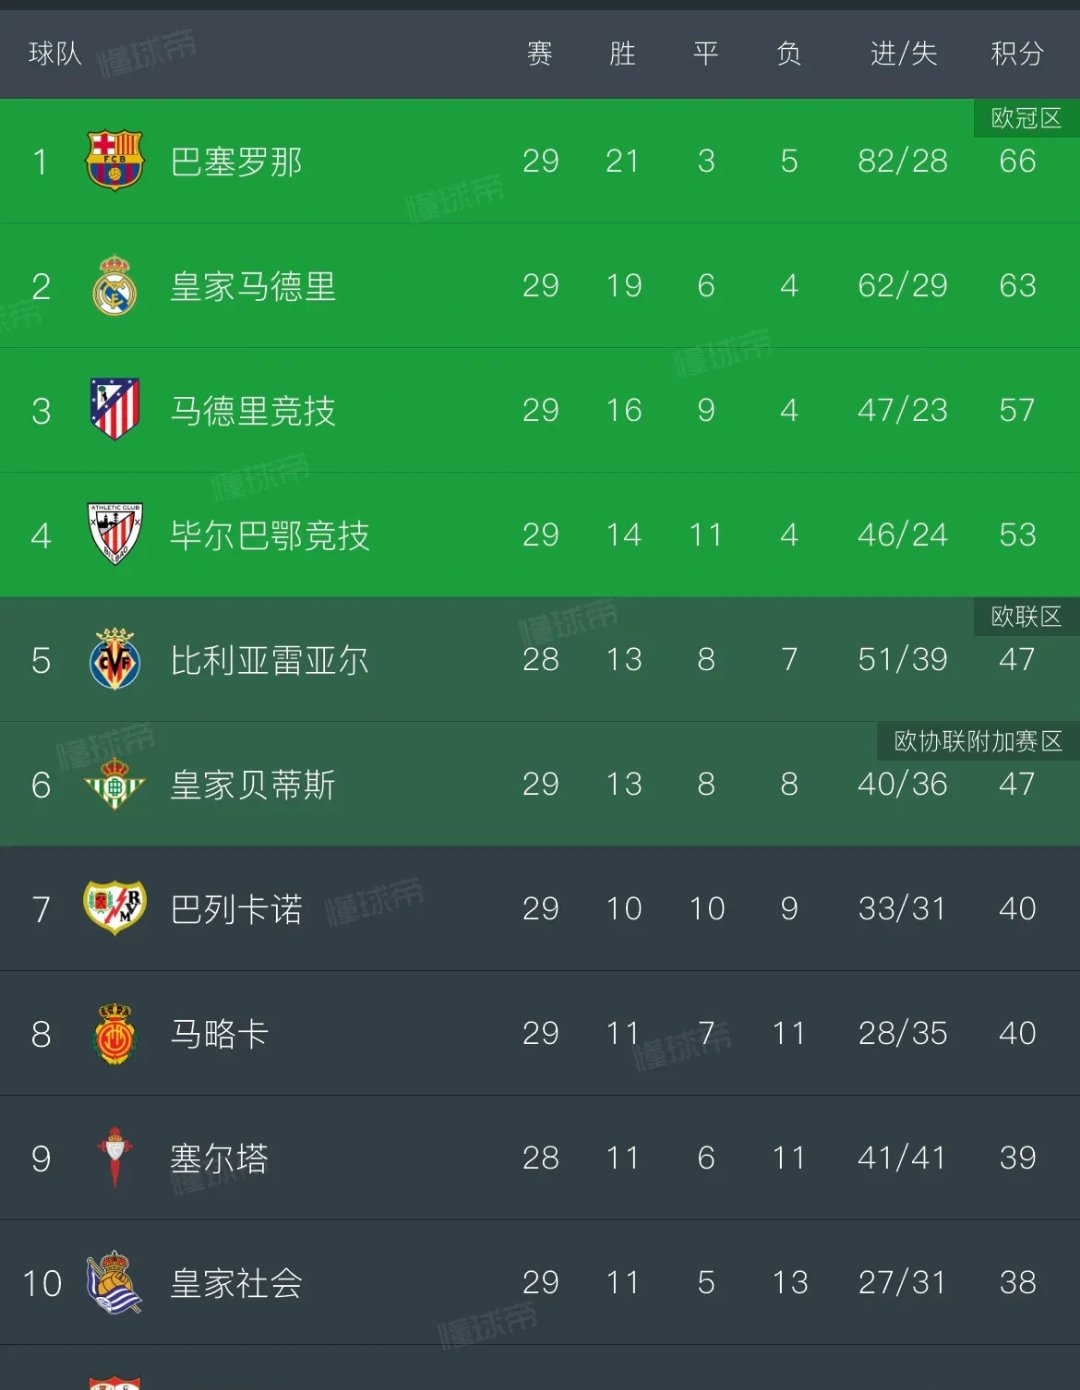The width and height of the screenshot is (1080, 1390).
Task: Open team page for 皇家马德里
Action: (253, 286)
